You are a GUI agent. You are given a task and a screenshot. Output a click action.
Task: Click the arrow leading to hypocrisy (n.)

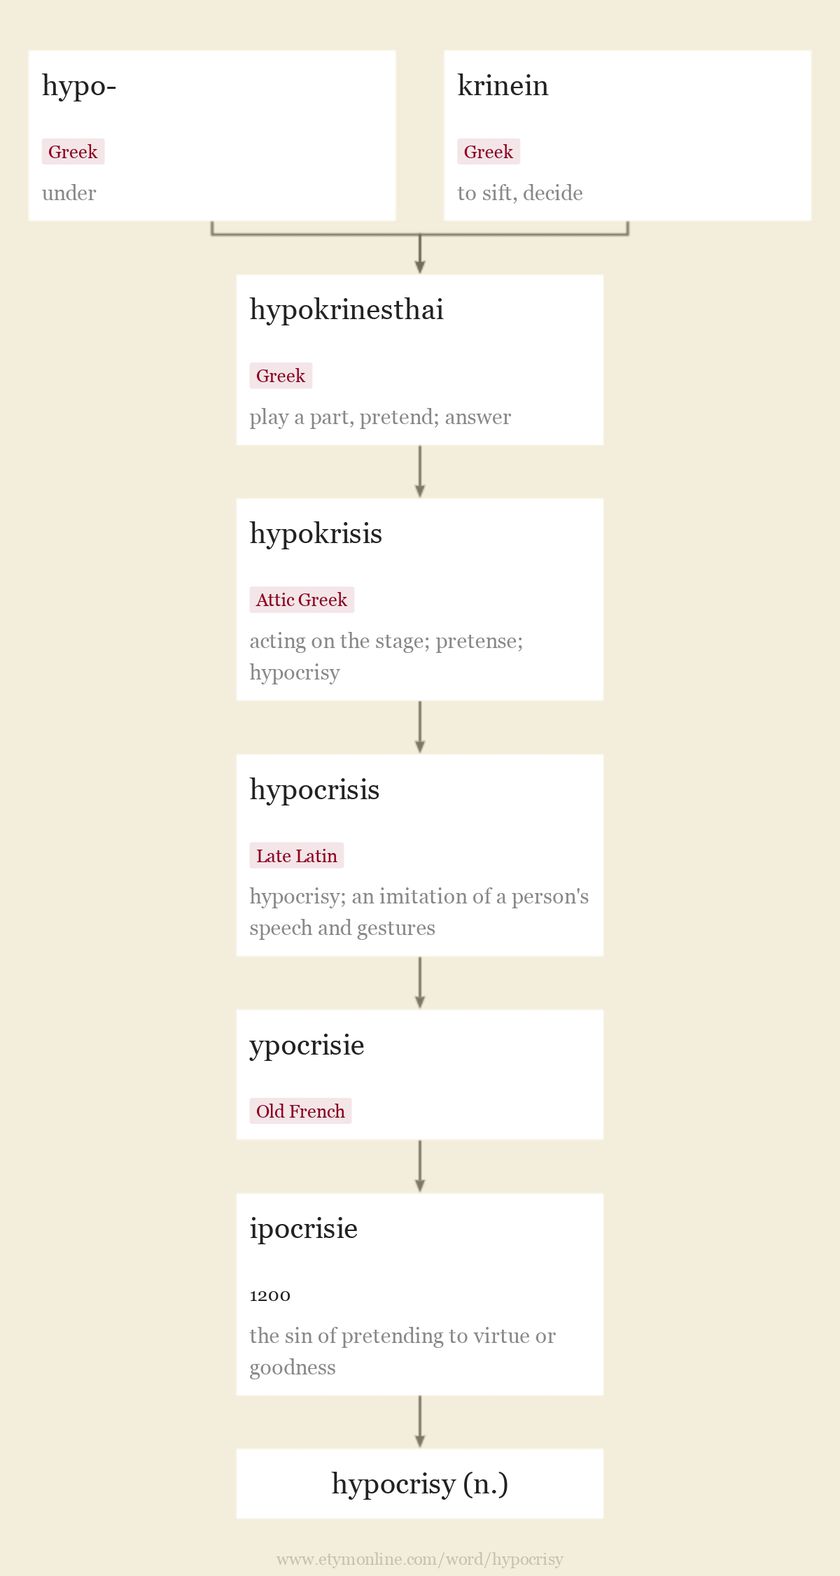[x=420, y=1422]
